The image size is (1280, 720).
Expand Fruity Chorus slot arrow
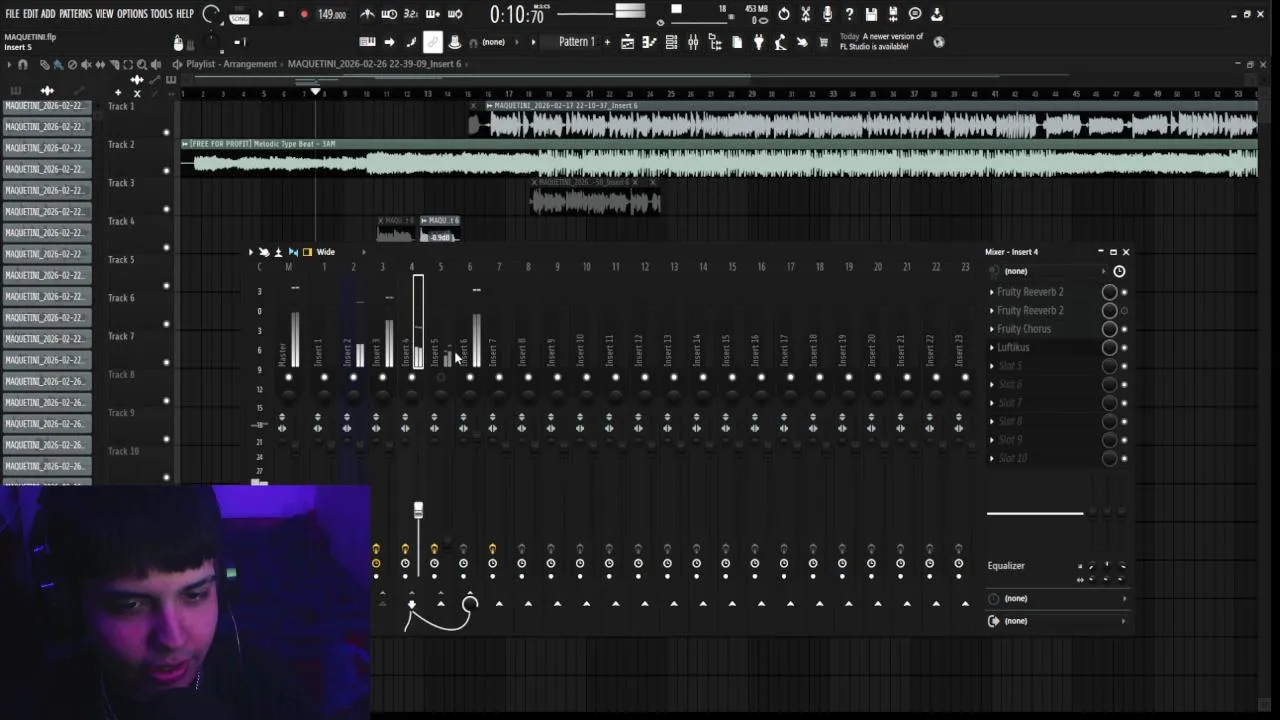point(992,329)
